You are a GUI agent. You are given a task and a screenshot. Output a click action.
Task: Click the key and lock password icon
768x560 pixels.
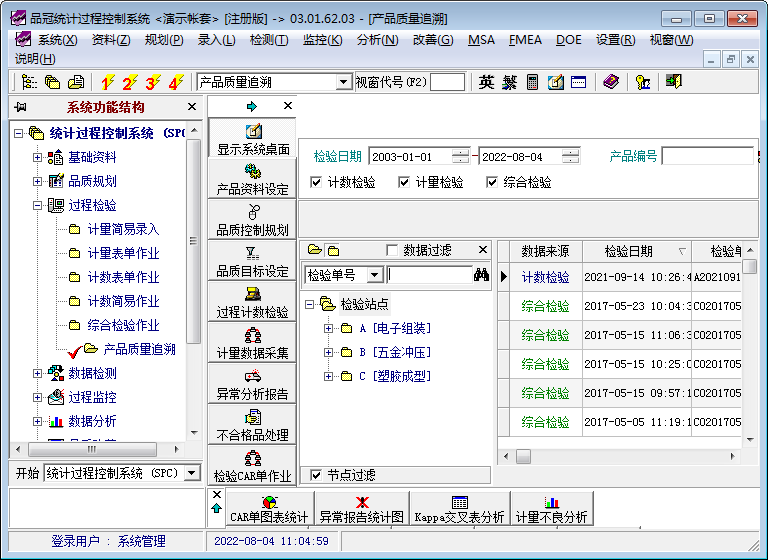(643, 82)
